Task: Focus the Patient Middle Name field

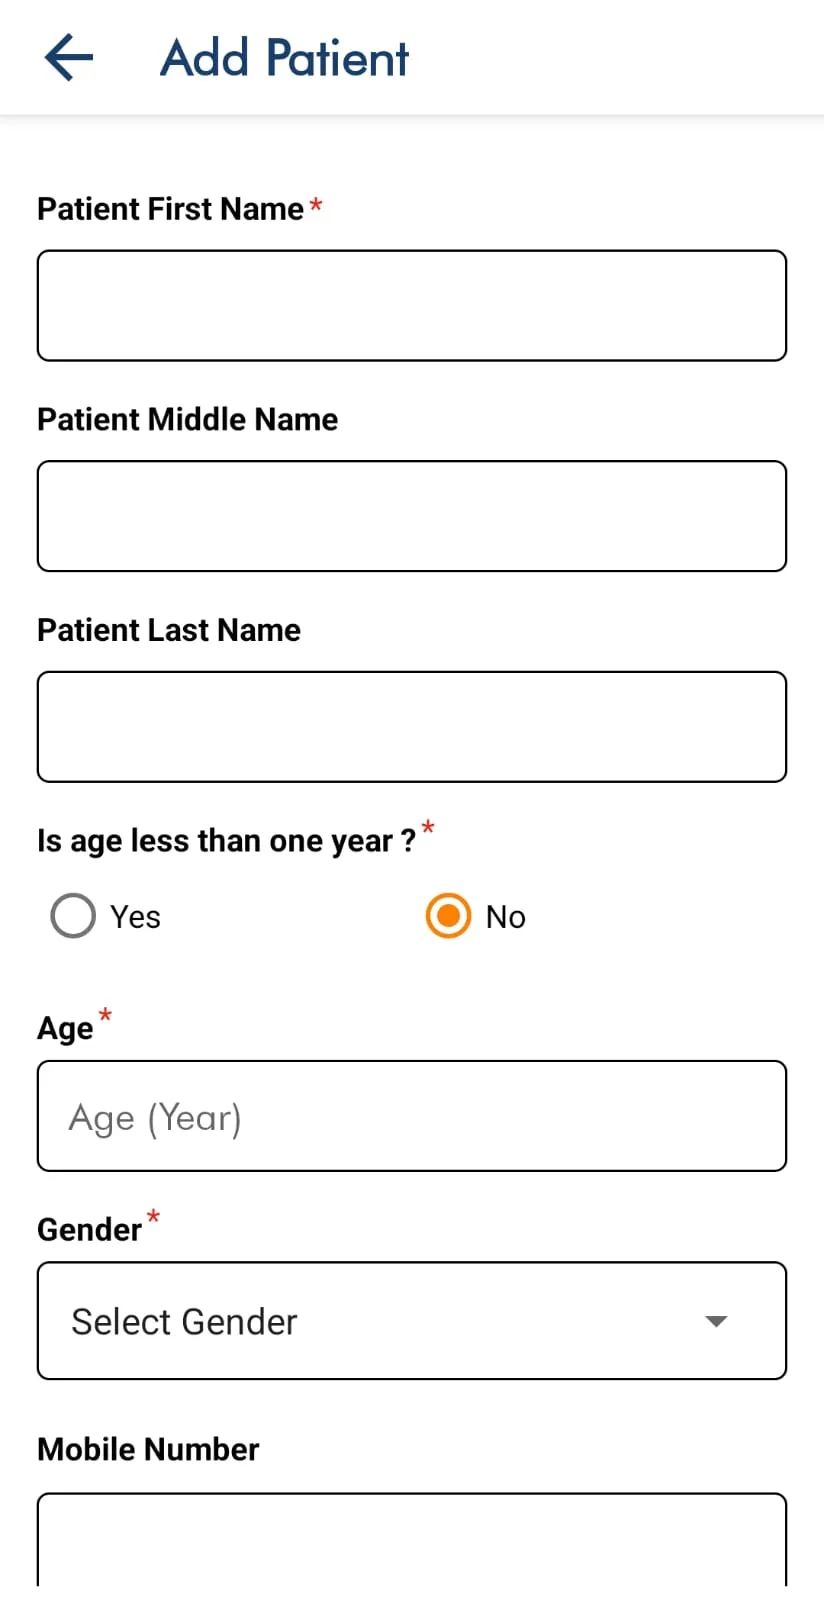Action: point(412,516)
